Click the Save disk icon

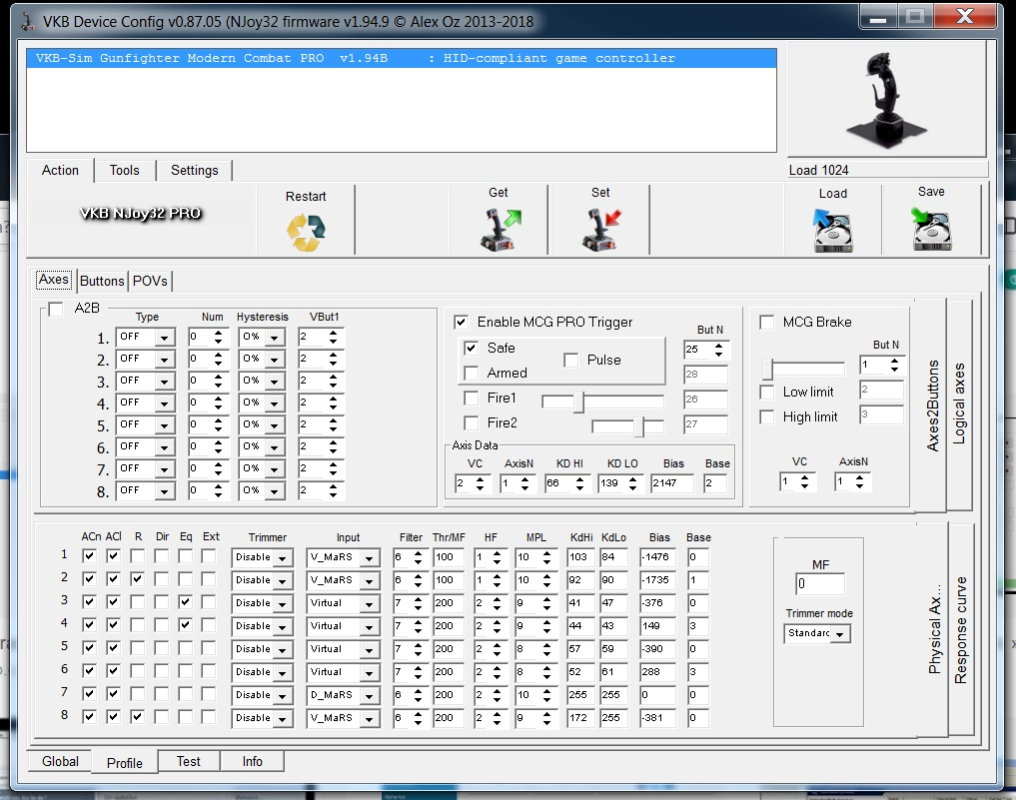coord(931,229)
